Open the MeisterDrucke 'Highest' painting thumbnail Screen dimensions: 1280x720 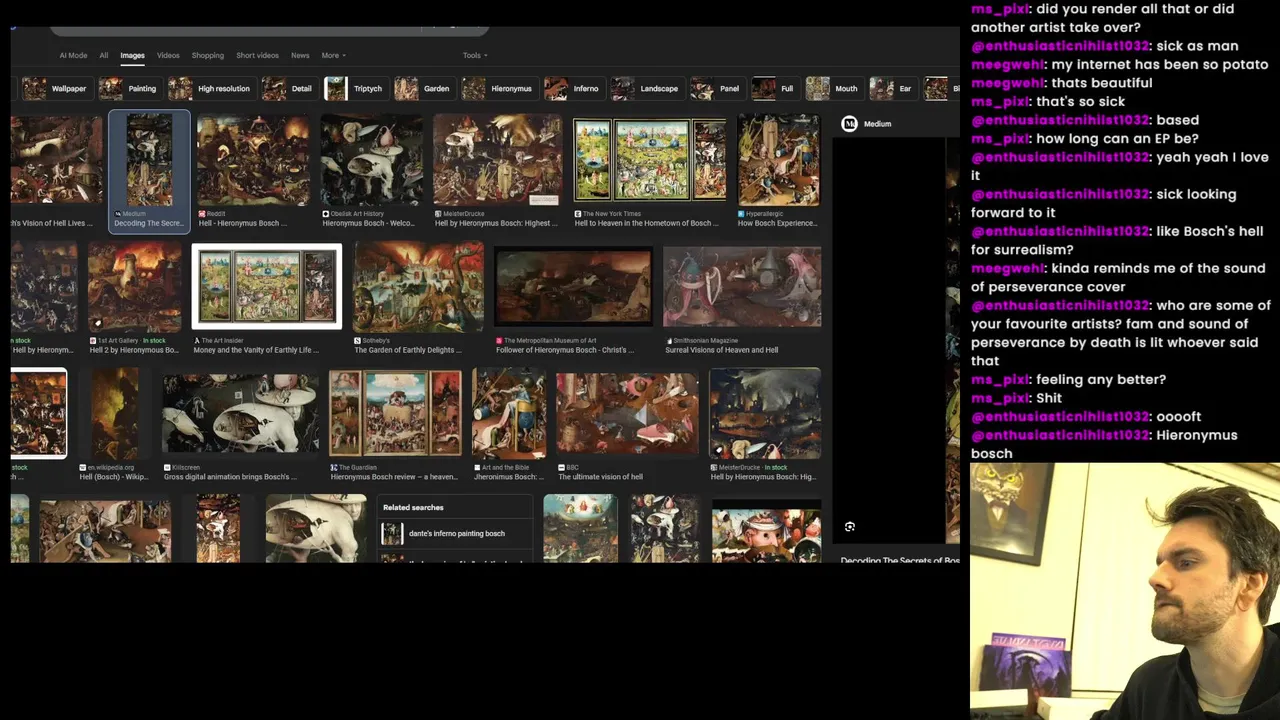497,160
